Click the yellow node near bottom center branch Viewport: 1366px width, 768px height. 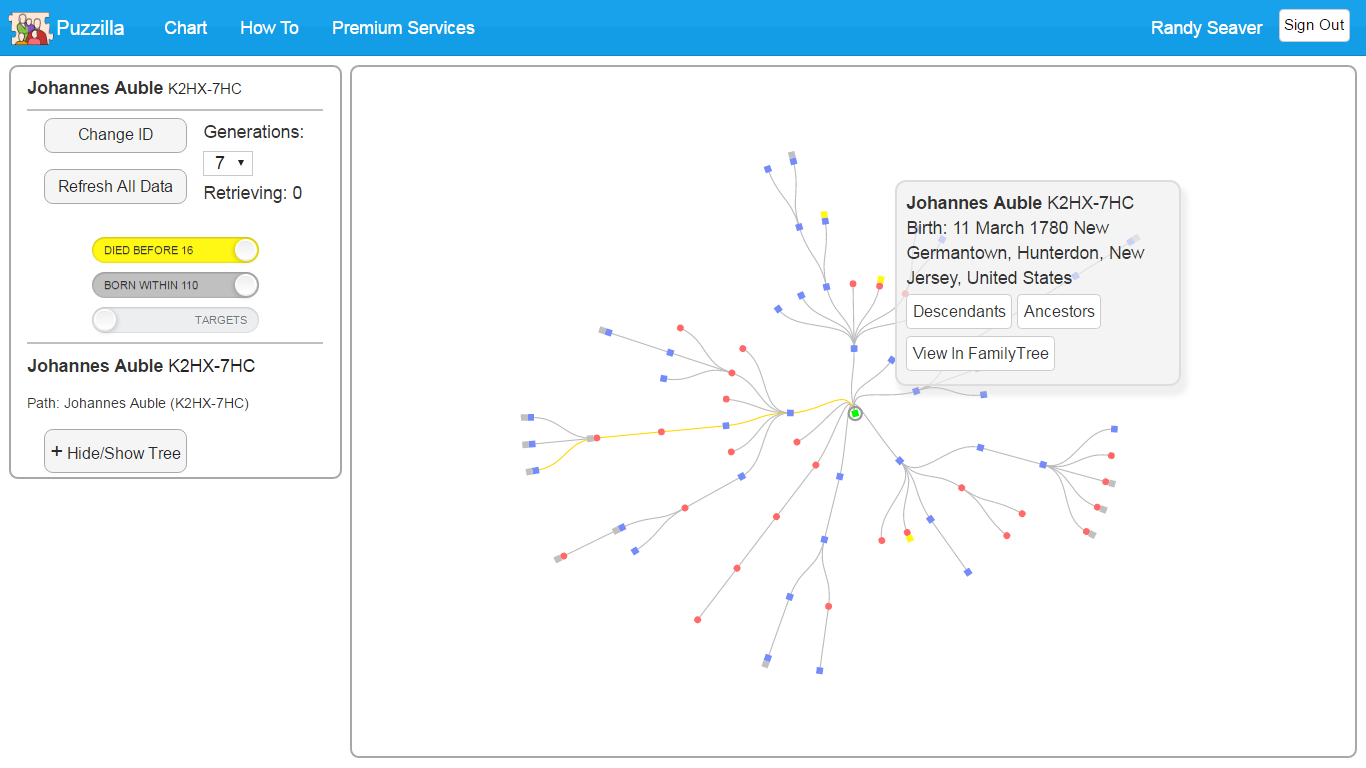pos(908,538)
